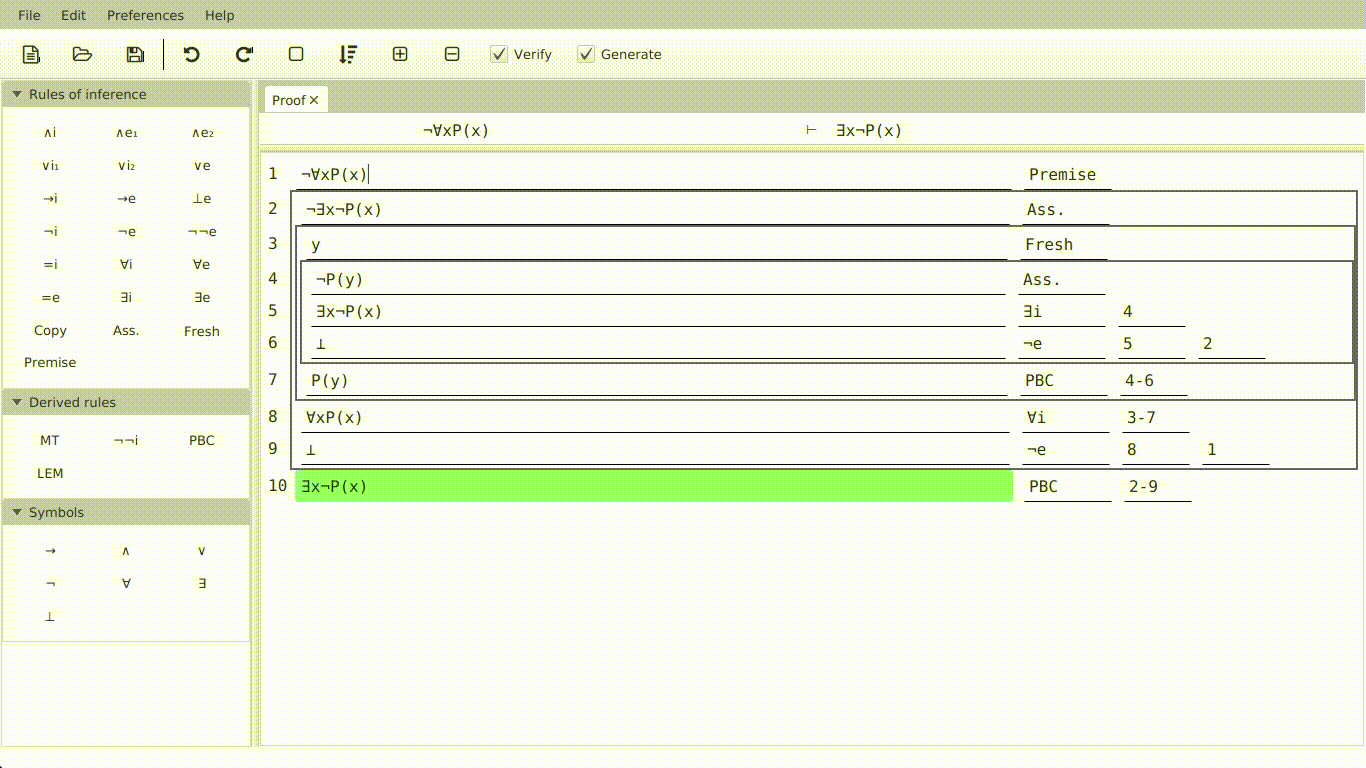Click the open box square toolbar icon
Image resolution: width=1366 pixels, height=768 pixels.
(296, 54)
